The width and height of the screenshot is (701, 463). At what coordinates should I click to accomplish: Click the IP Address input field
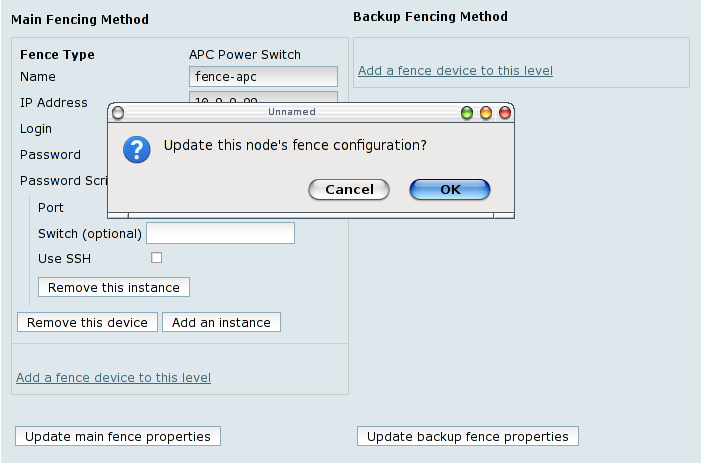tap(263, 96)
